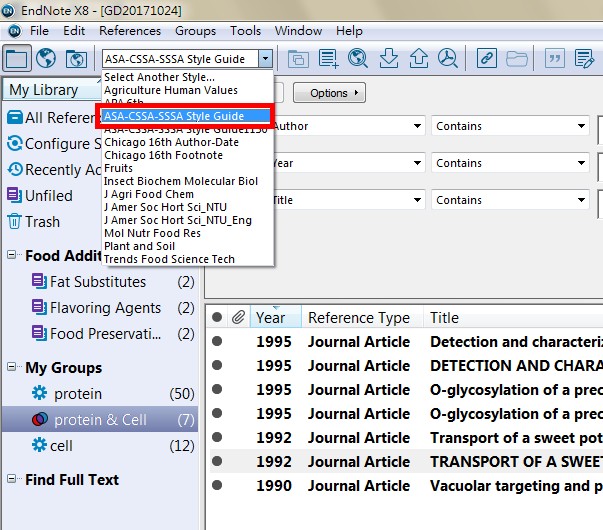Open the Edit menu
603x530 pixels.
click(74, 31)
